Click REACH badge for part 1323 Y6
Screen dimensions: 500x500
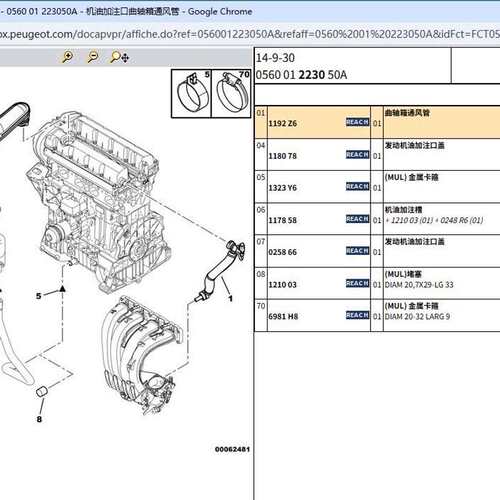coord(357,187)
